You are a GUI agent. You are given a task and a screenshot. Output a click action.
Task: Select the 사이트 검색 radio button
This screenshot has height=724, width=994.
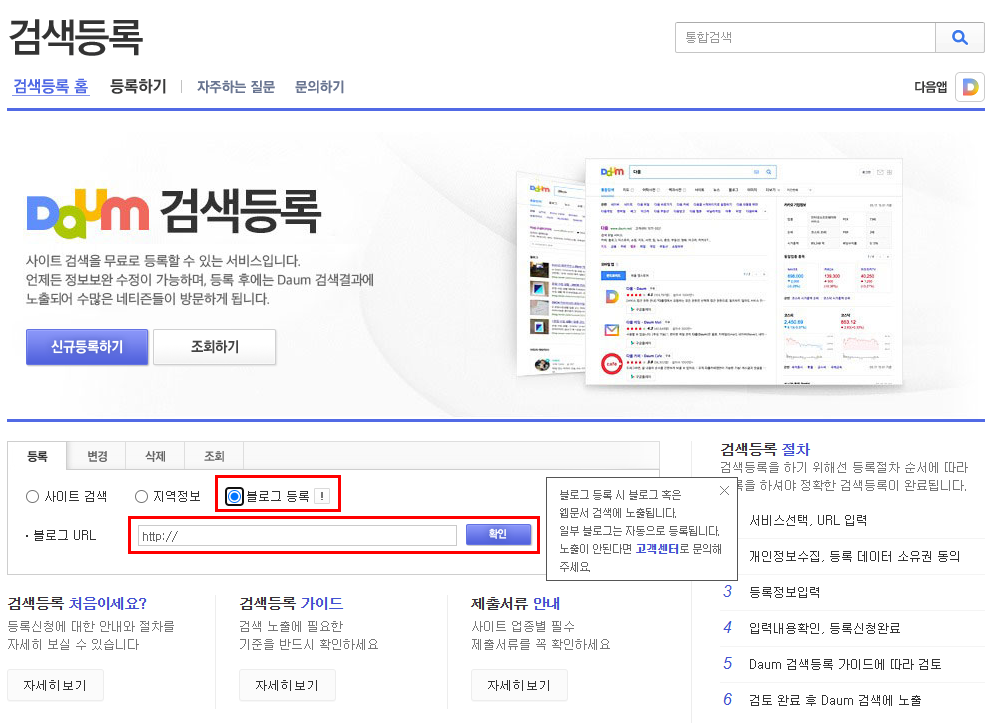click(32, 496)
